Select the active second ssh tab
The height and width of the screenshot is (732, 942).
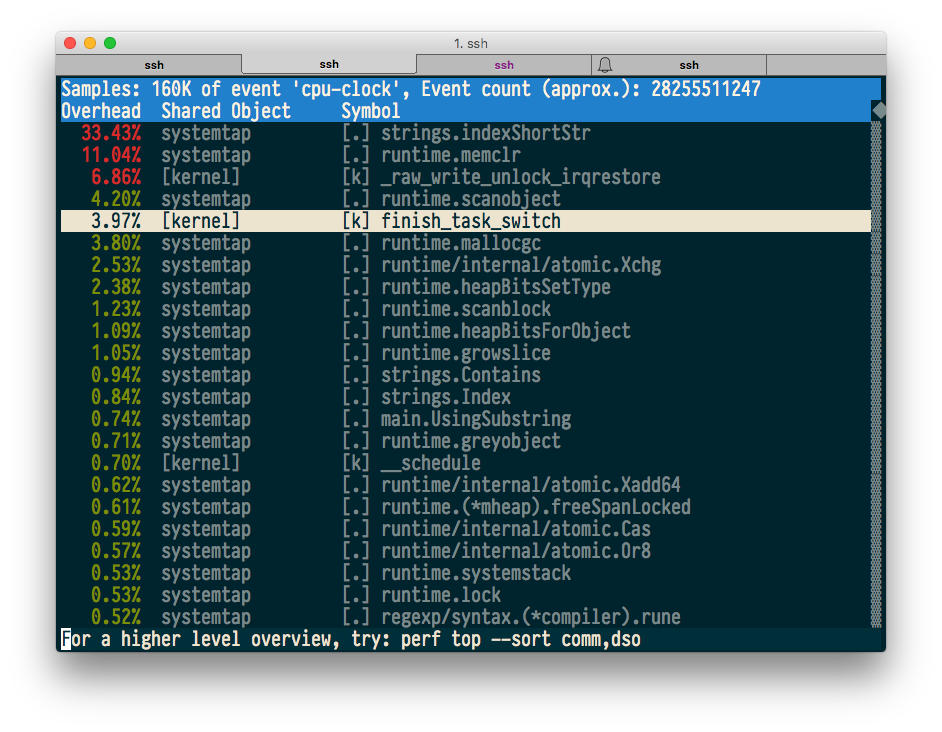click(x=329, y=64)
